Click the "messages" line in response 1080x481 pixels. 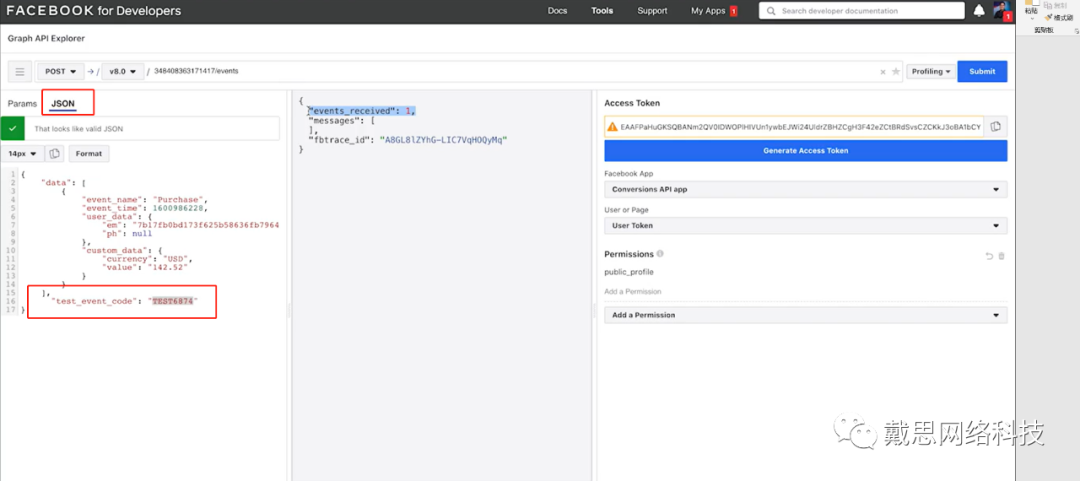point(342,121)
